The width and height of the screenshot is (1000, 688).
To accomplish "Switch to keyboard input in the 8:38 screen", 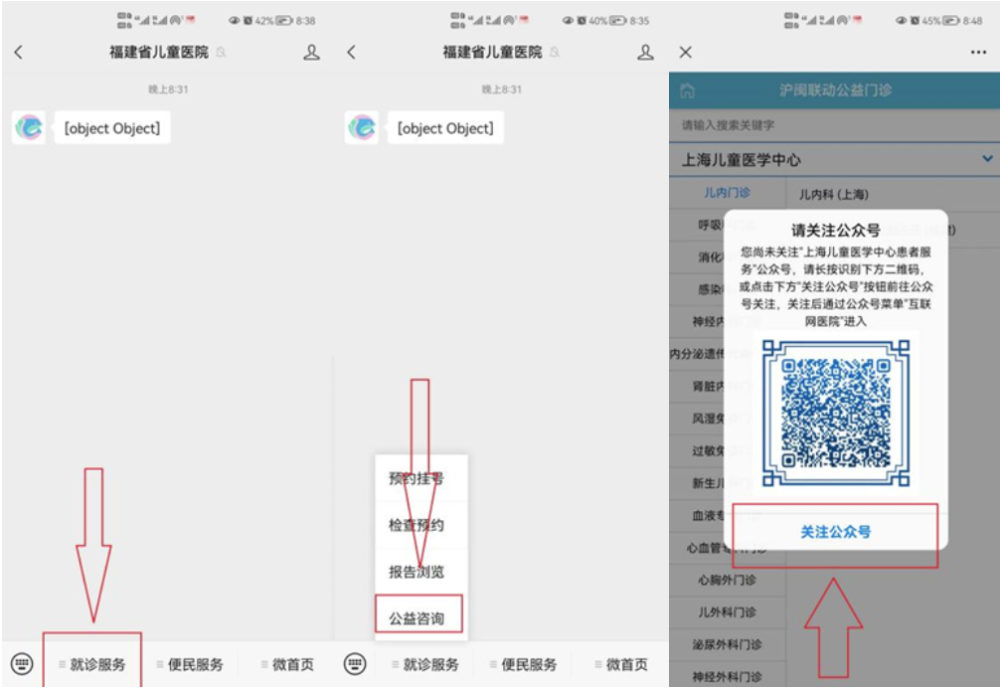I will coord(22,664).
